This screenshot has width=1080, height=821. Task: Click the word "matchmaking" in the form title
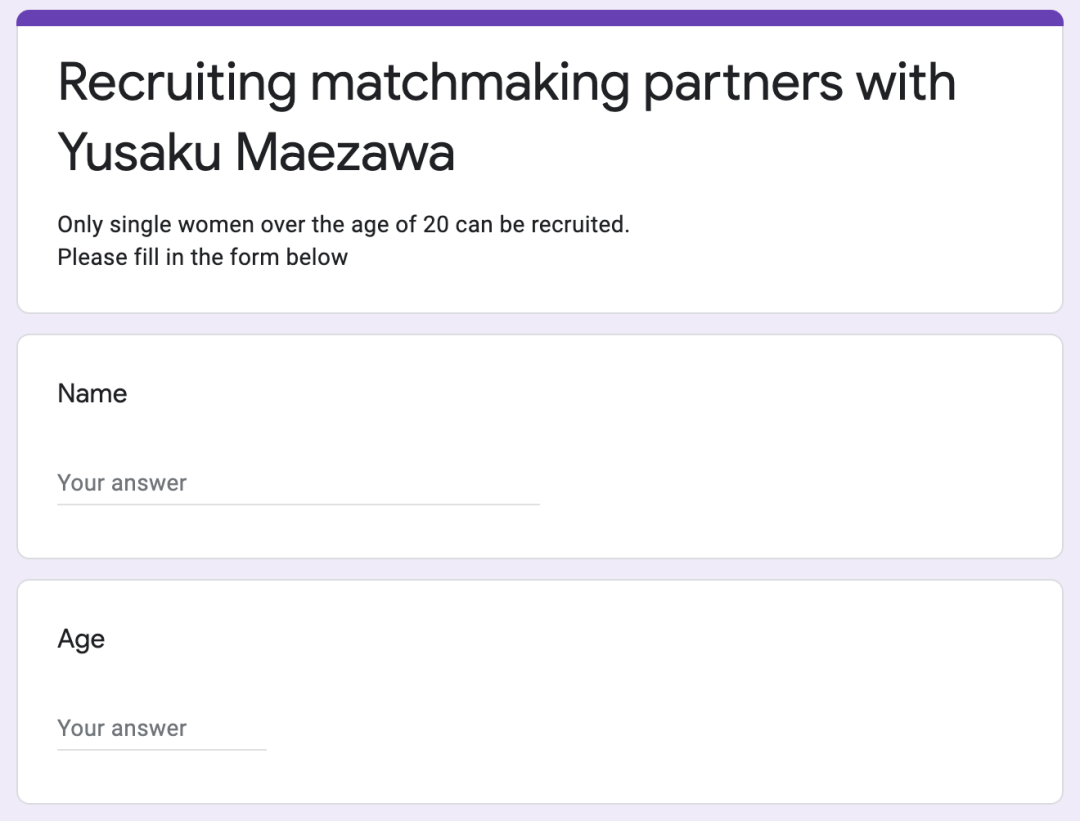tap(470, 83)
